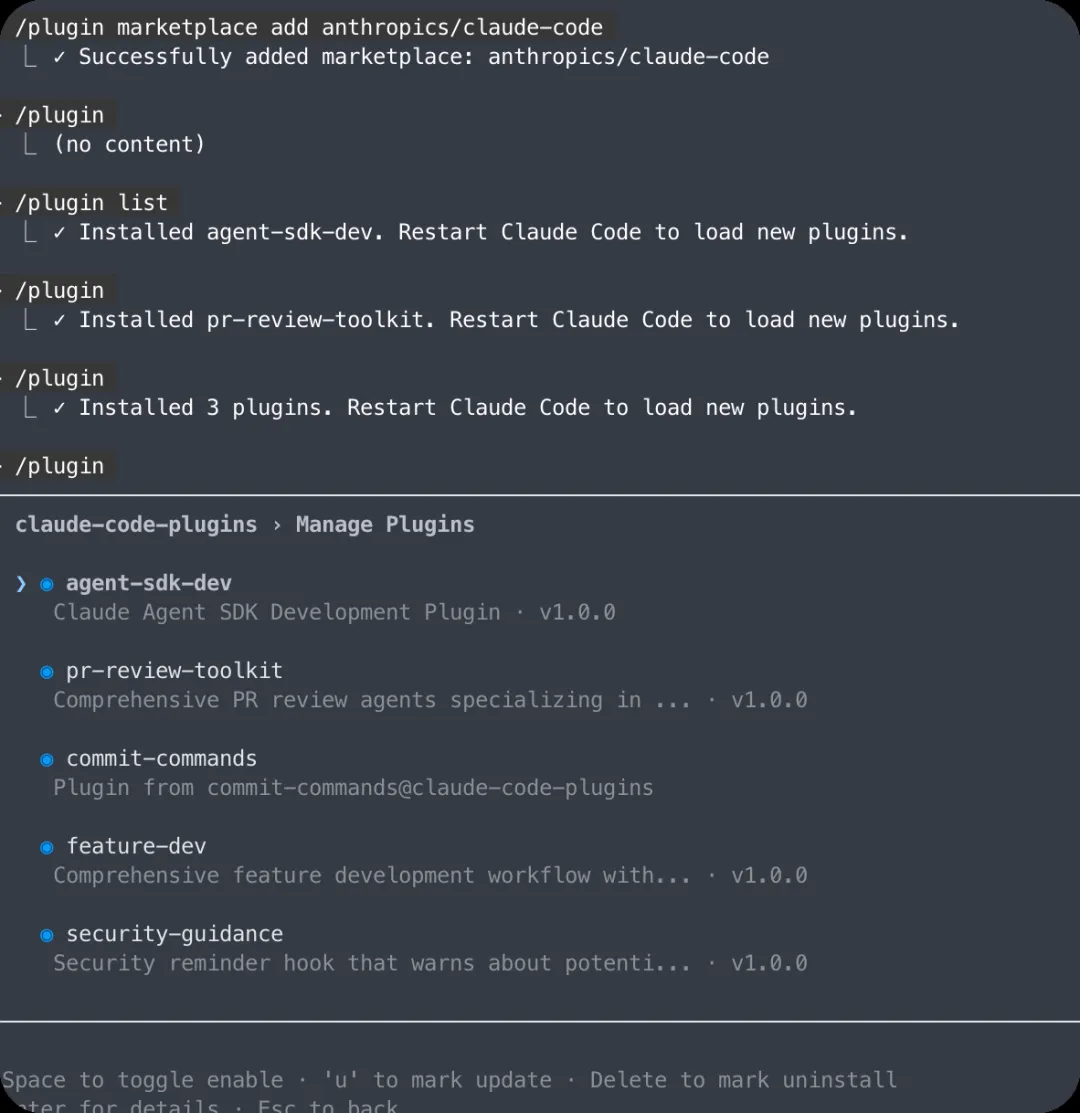Toggle the pr-review-toolkit enabled dot

click(47, 672)
